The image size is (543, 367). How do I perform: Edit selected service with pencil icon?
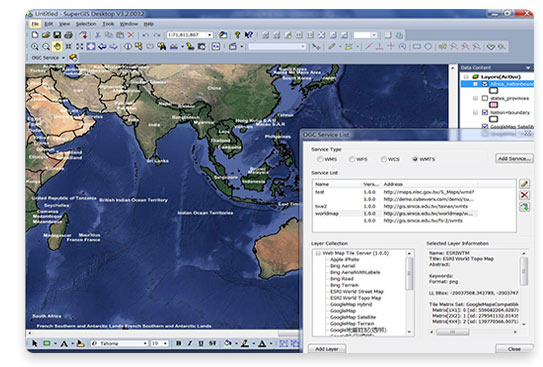[524, 184]
